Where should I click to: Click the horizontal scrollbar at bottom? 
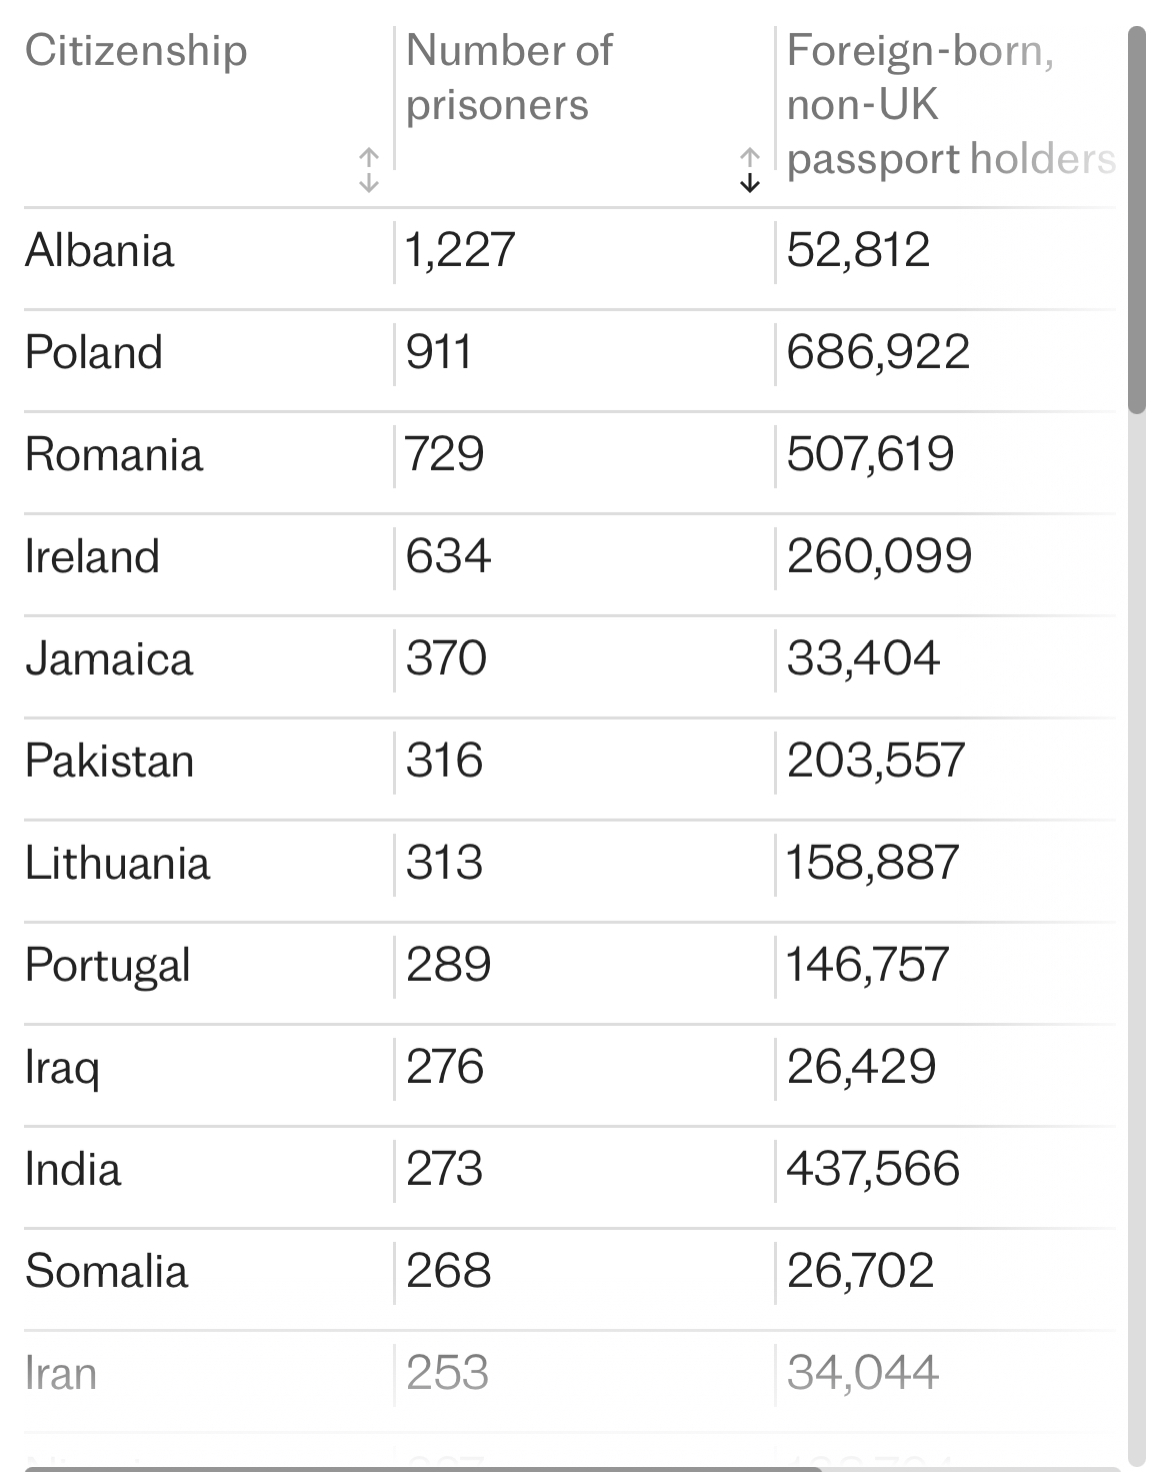(x=422, y=1468)
